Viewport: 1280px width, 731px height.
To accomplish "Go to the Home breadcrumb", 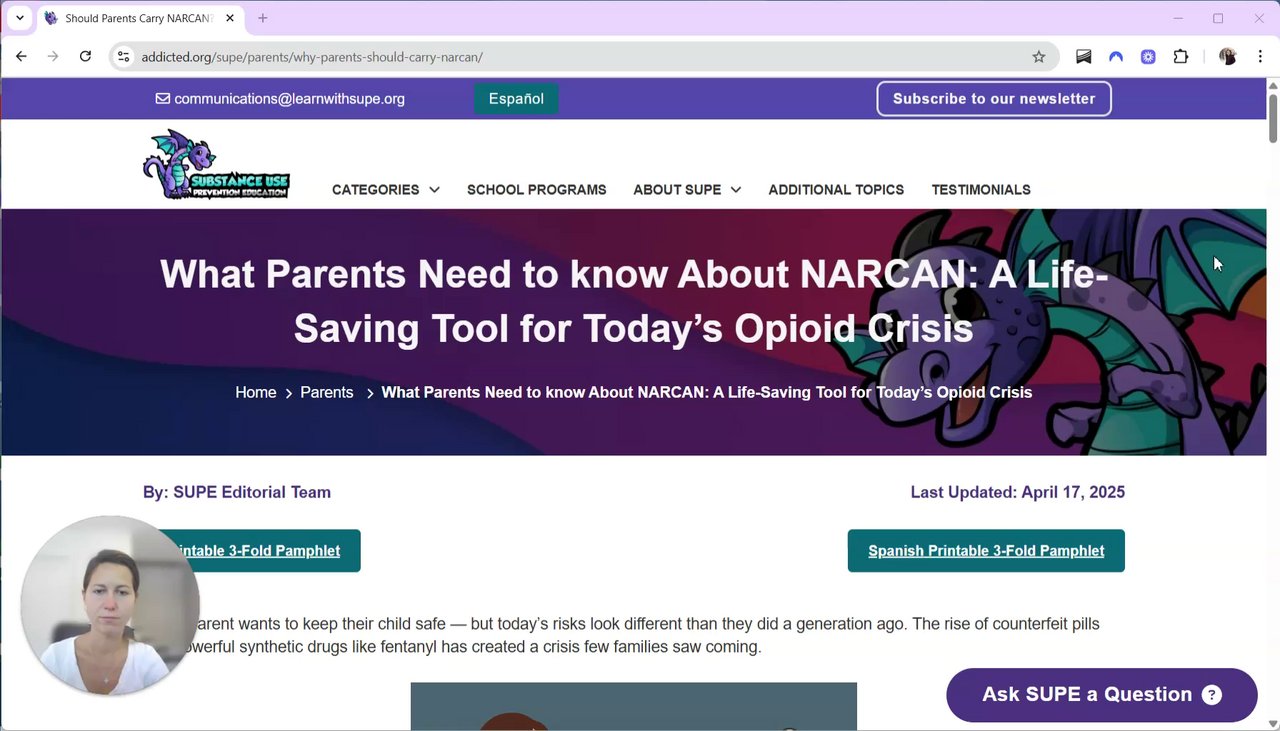I will point(255,393).
